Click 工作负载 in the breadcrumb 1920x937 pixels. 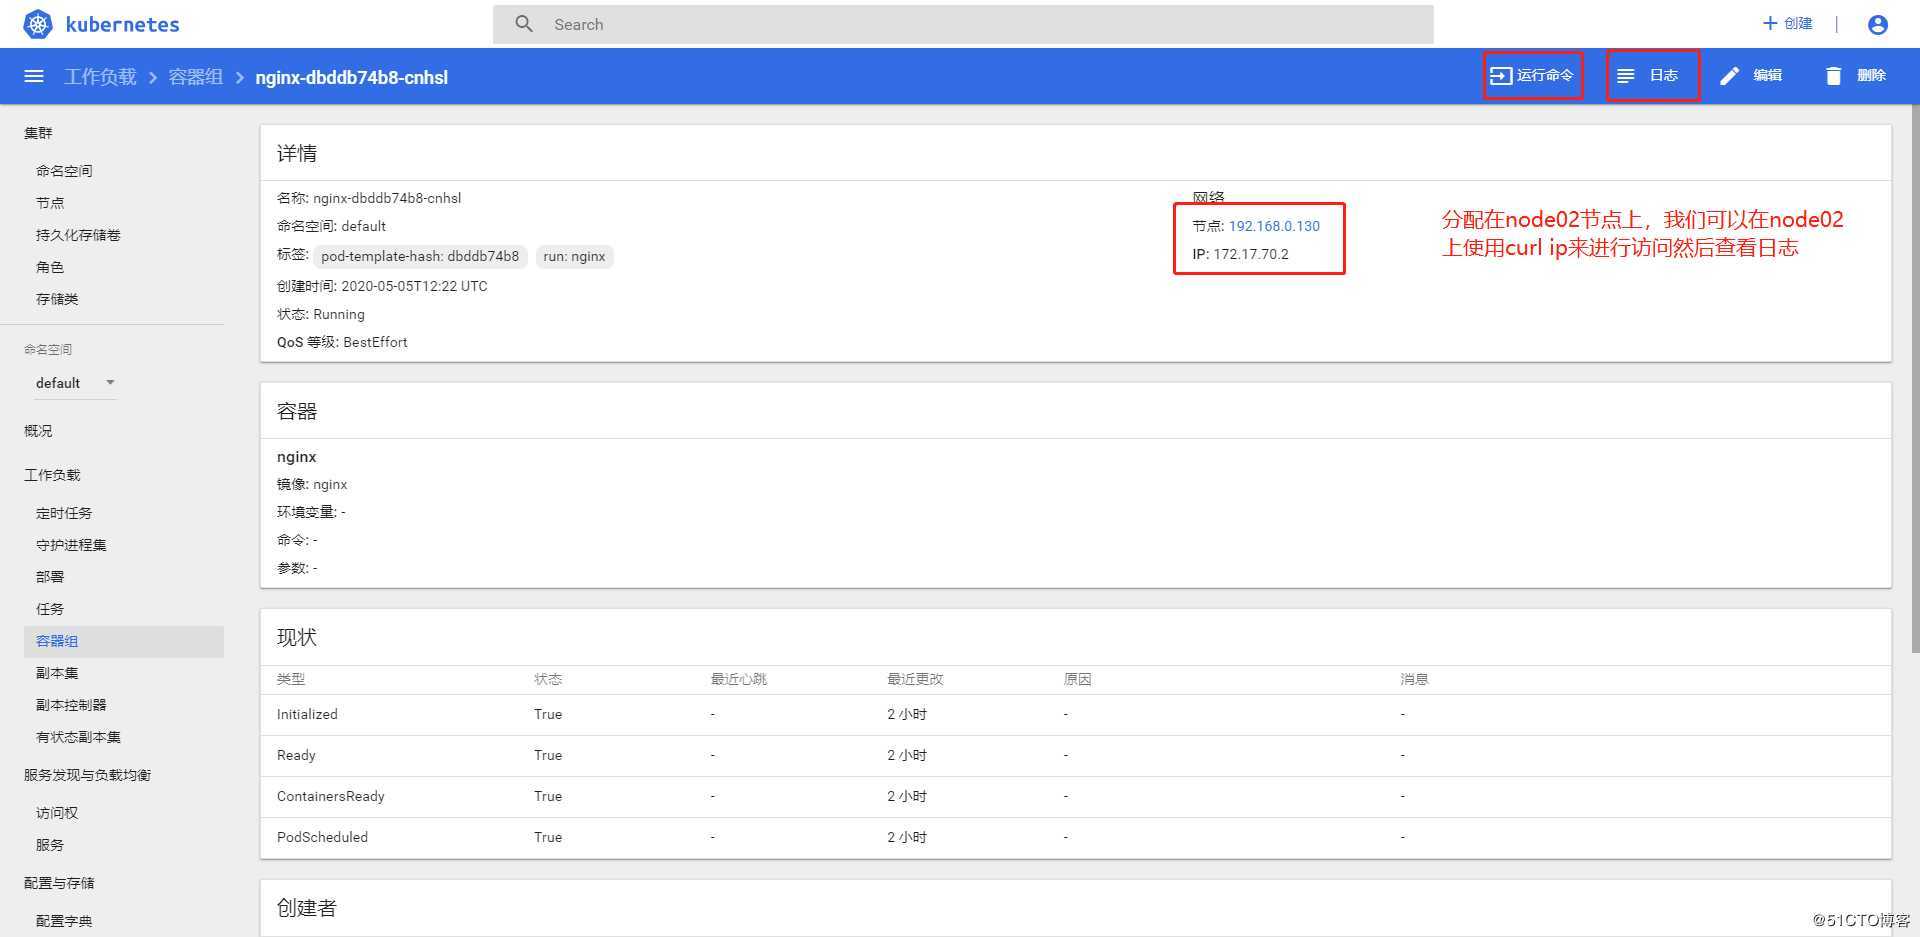pos(100,77)
